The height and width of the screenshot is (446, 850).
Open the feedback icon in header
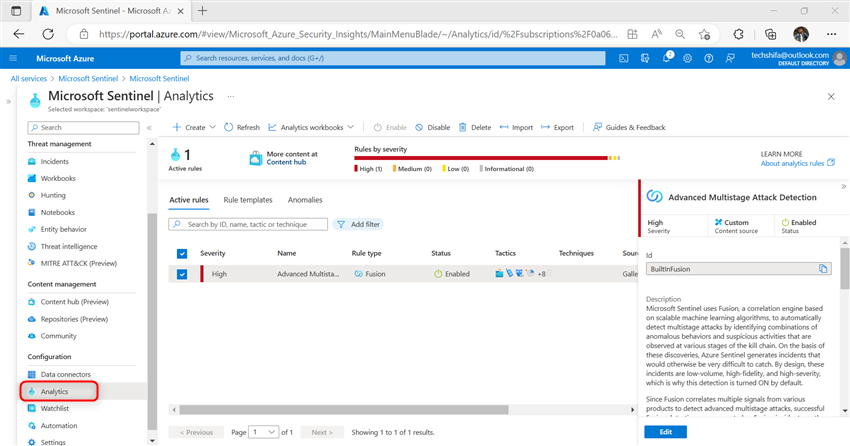tap(730, 58)
